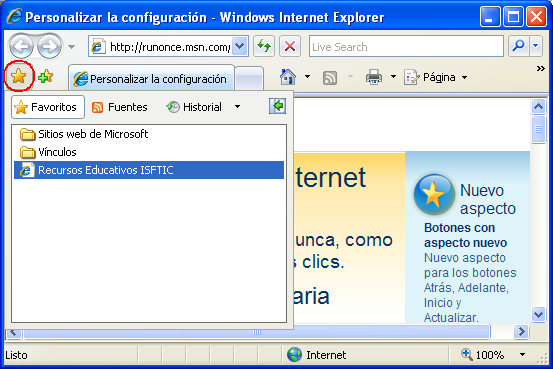The image size is (553, 369).
Task: Open the Historial dropdown arrow
Action: click(x=237, y=107)
